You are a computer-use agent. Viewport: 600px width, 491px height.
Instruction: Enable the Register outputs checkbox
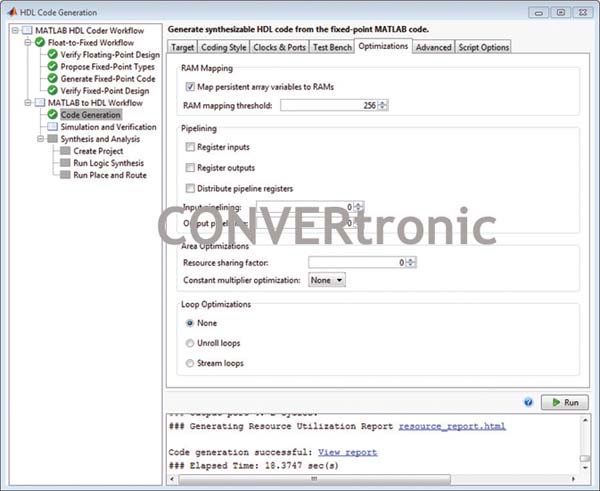click(190, 168)
